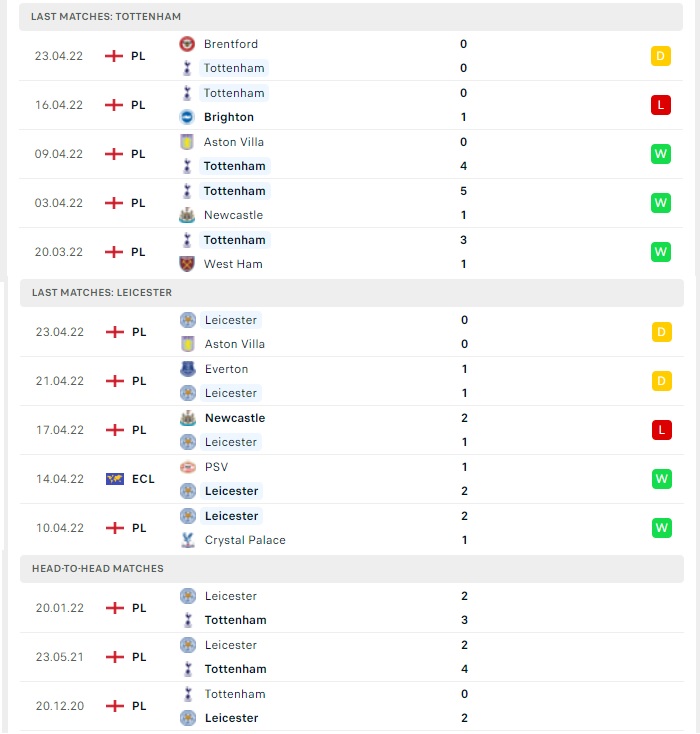Click West Ham club crest icon
The image size is (700, 734).
click(187, 264)
